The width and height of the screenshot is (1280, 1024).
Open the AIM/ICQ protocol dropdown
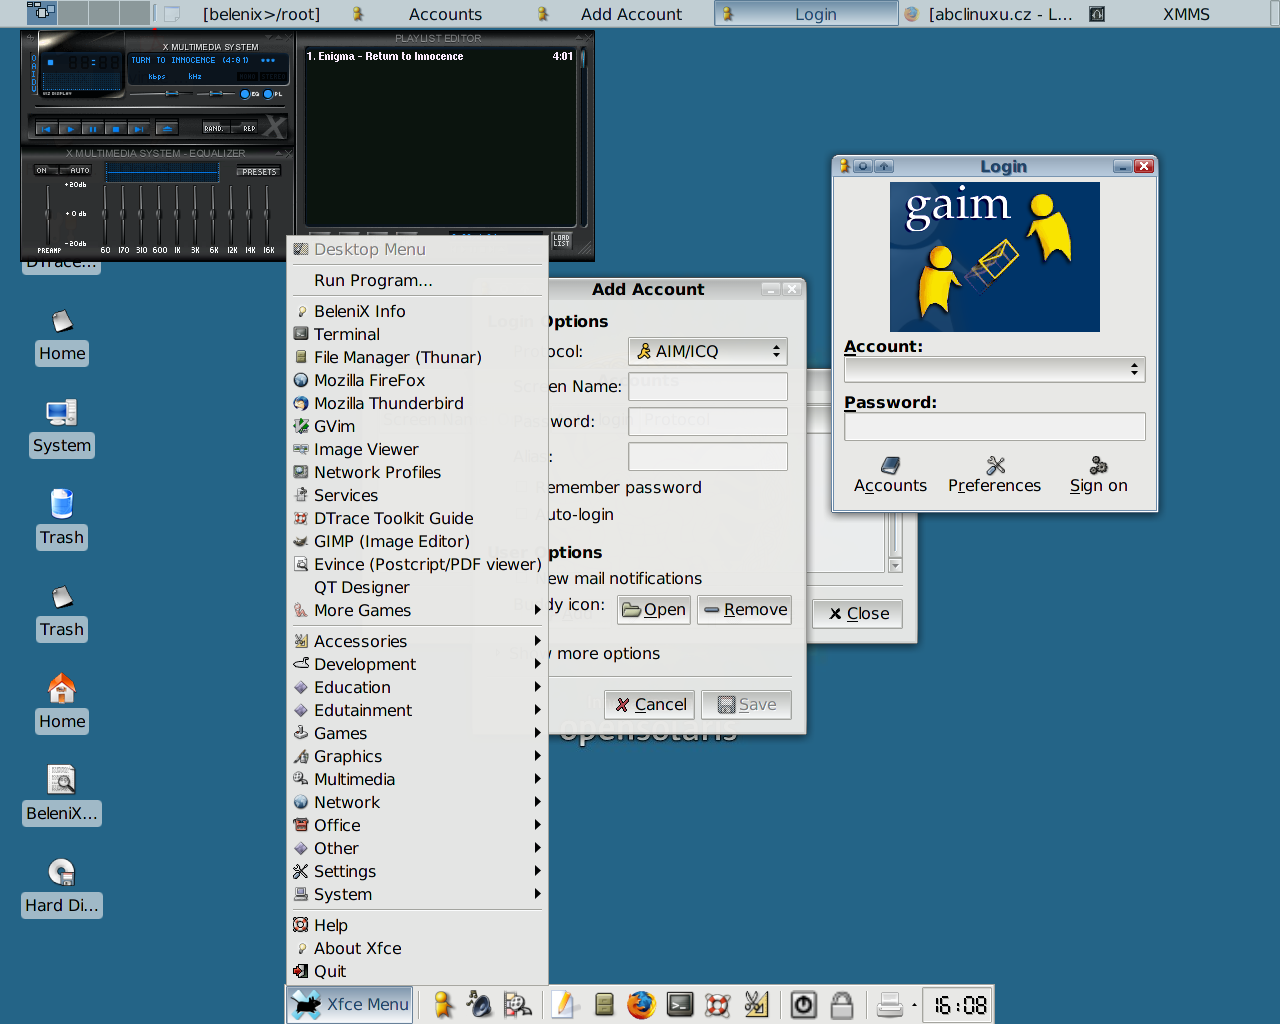tap(707, 351)
